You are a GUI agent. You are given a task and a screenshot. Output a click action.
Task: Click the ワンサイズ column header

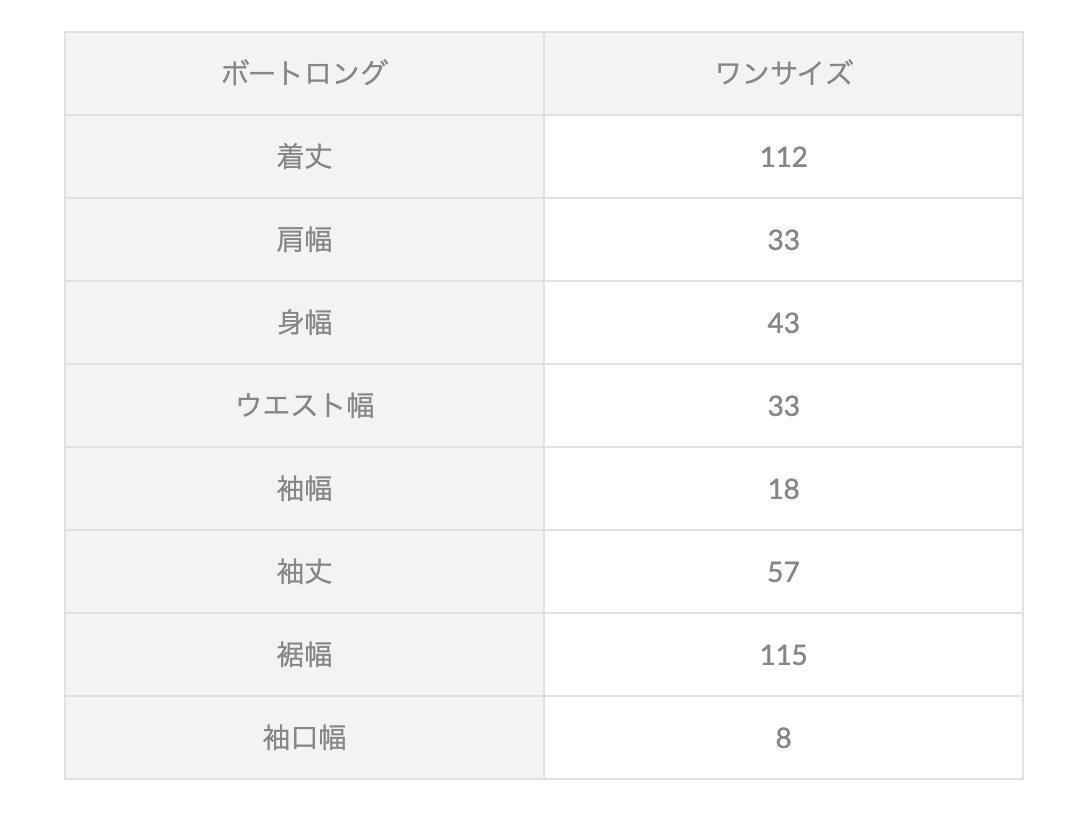pyautogui.click(x=783, y=74)
